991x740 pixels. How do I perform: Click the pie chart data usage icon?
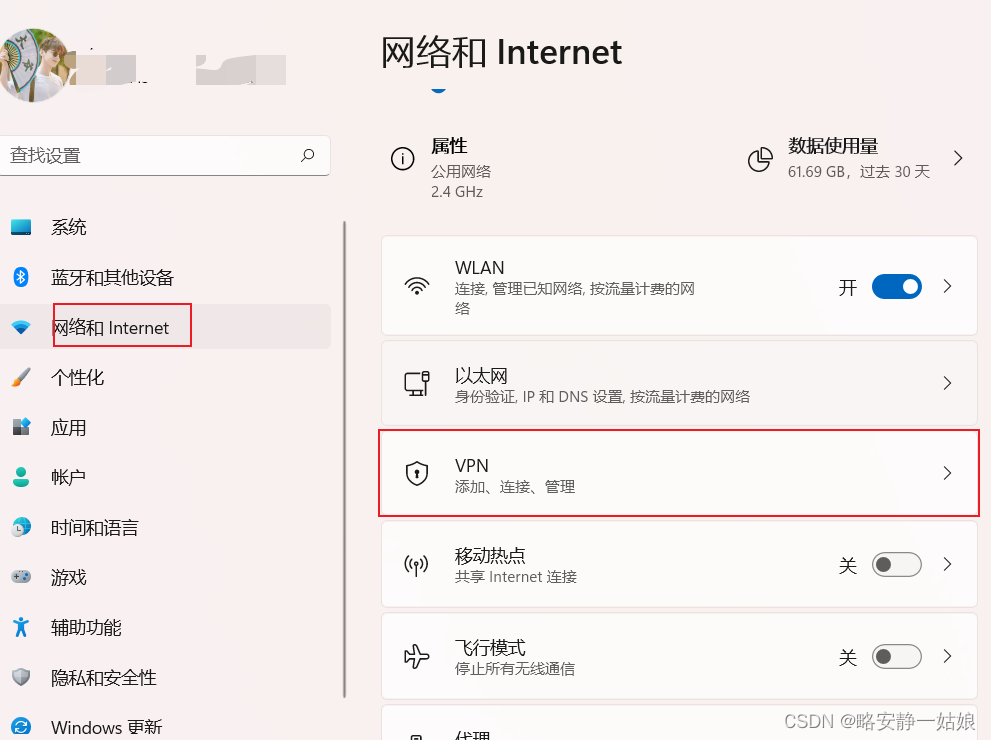(x=760, y=159)
